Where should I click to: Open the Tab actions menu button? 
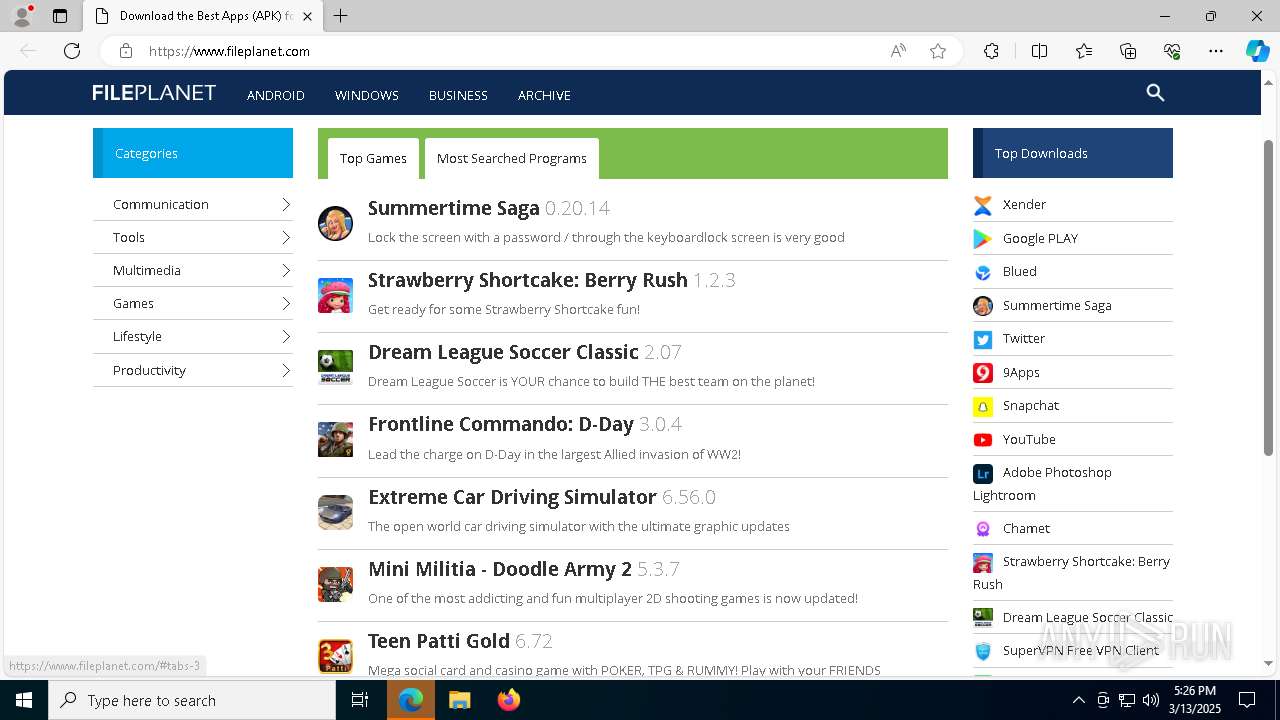click(60, 16)
